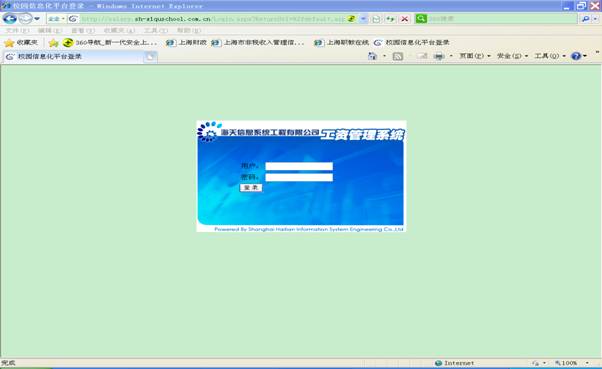Expand the 工具(O) tools dropdown

point(550,56)
